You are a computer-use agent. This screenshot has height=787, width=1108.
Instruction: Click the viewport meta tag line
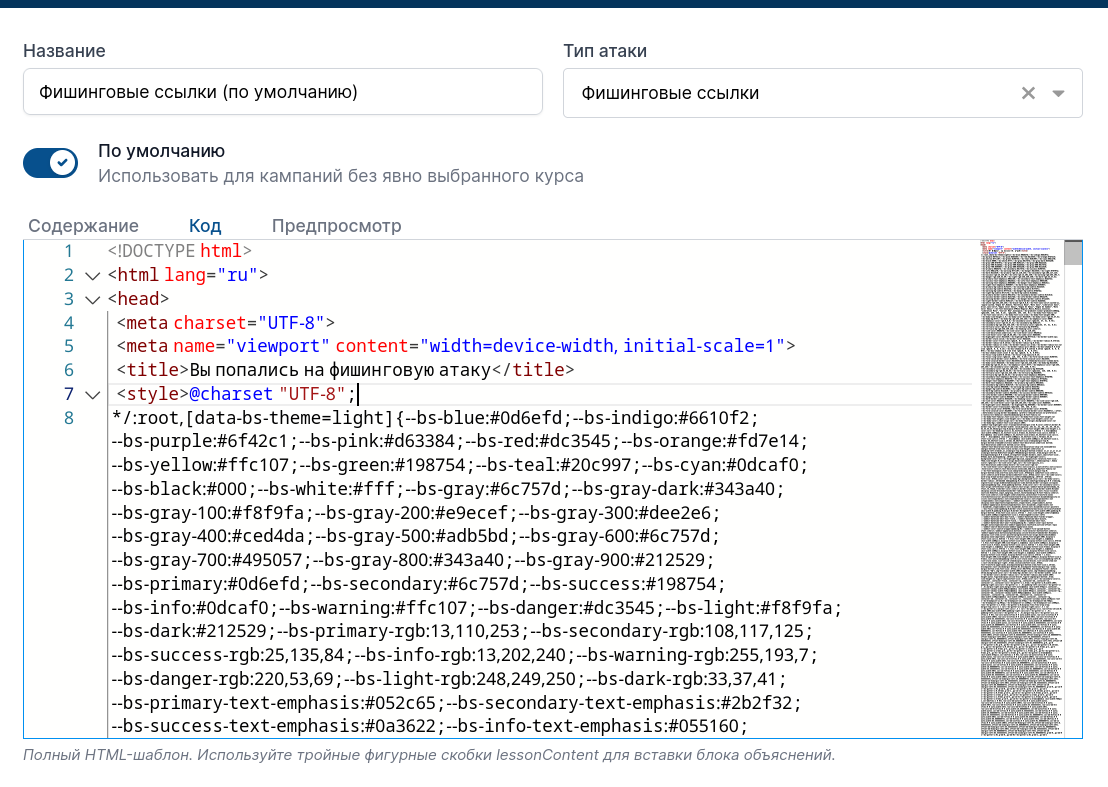coord(456,346)
